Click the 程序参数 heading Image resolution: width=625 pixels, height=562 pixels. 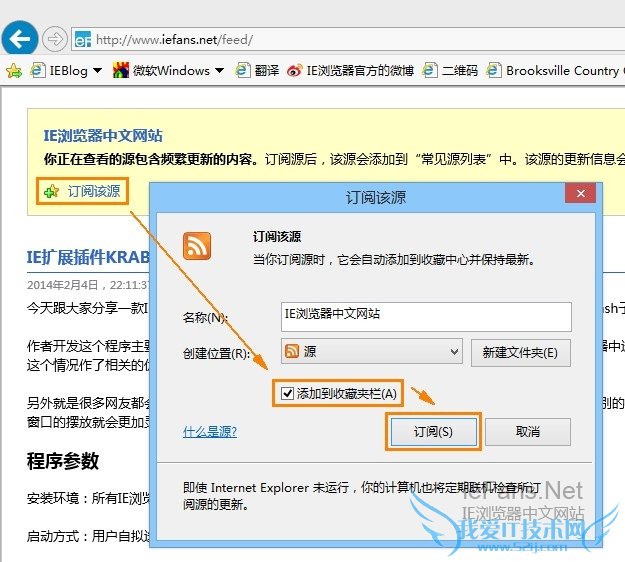point(63,461)
